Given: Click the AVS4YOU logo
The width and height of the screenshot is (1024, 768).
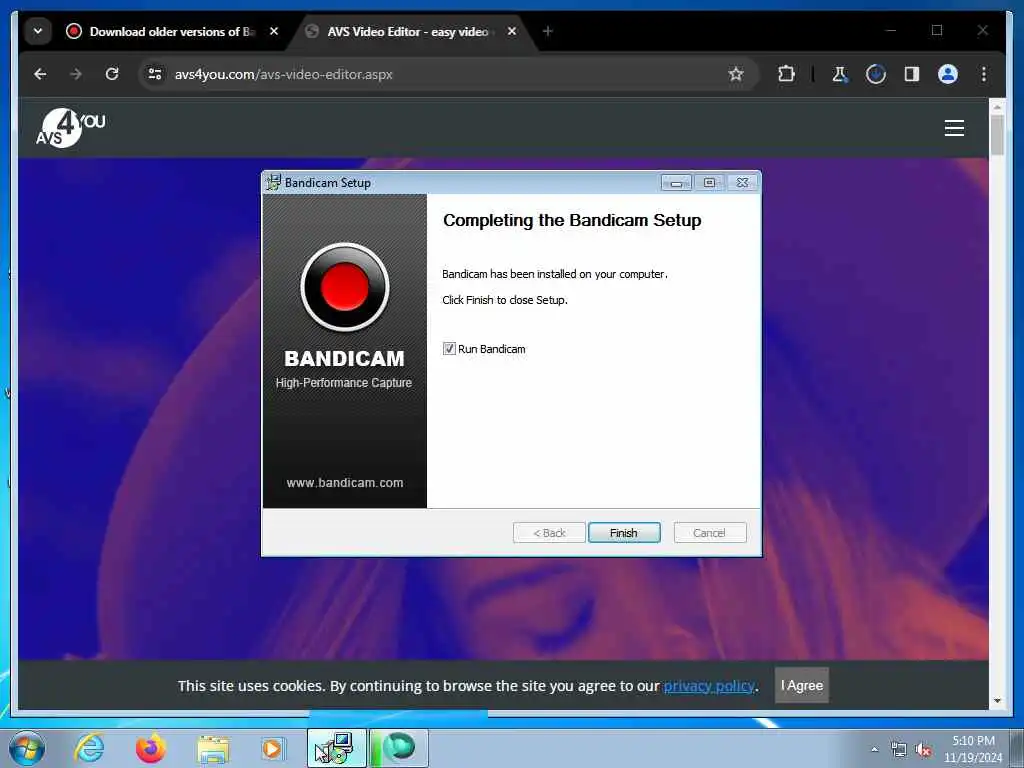Looking at the screenshot, I should tap(71, 128).
